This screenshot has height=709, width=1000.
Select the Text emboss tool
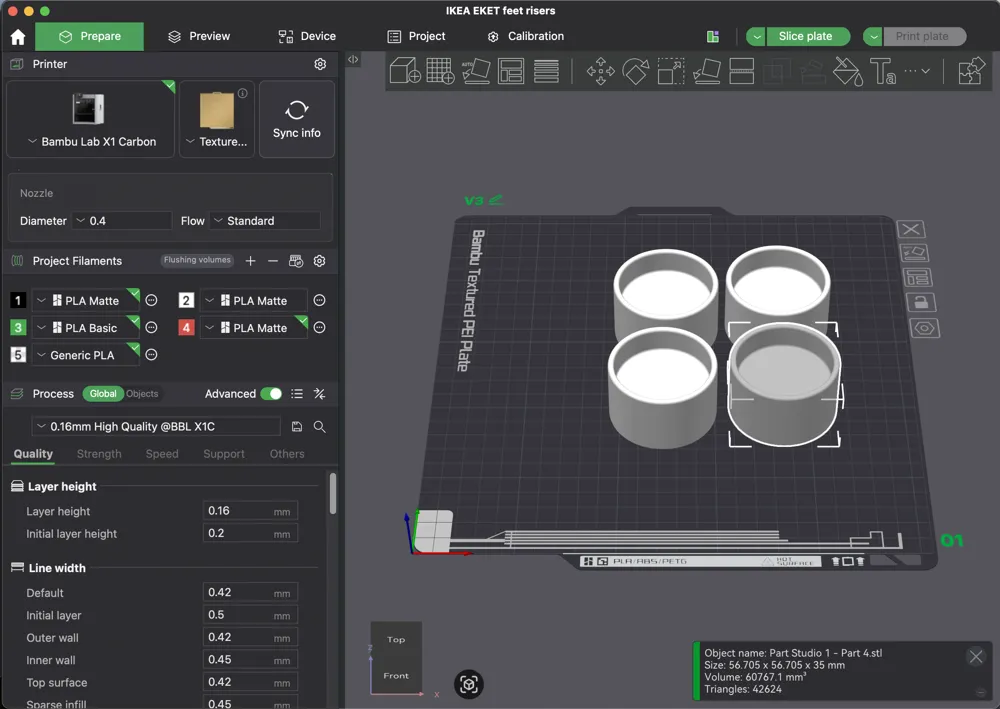pos(883,71)
